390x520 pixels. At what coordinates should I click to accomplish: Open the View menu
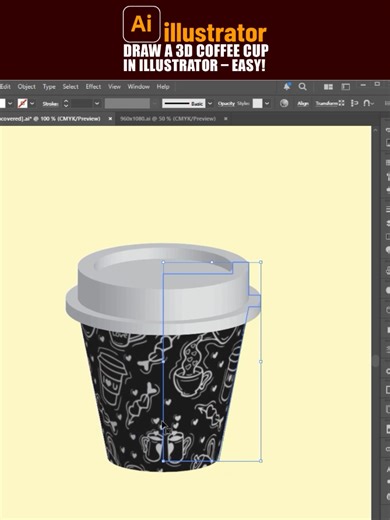pos(114,87)
